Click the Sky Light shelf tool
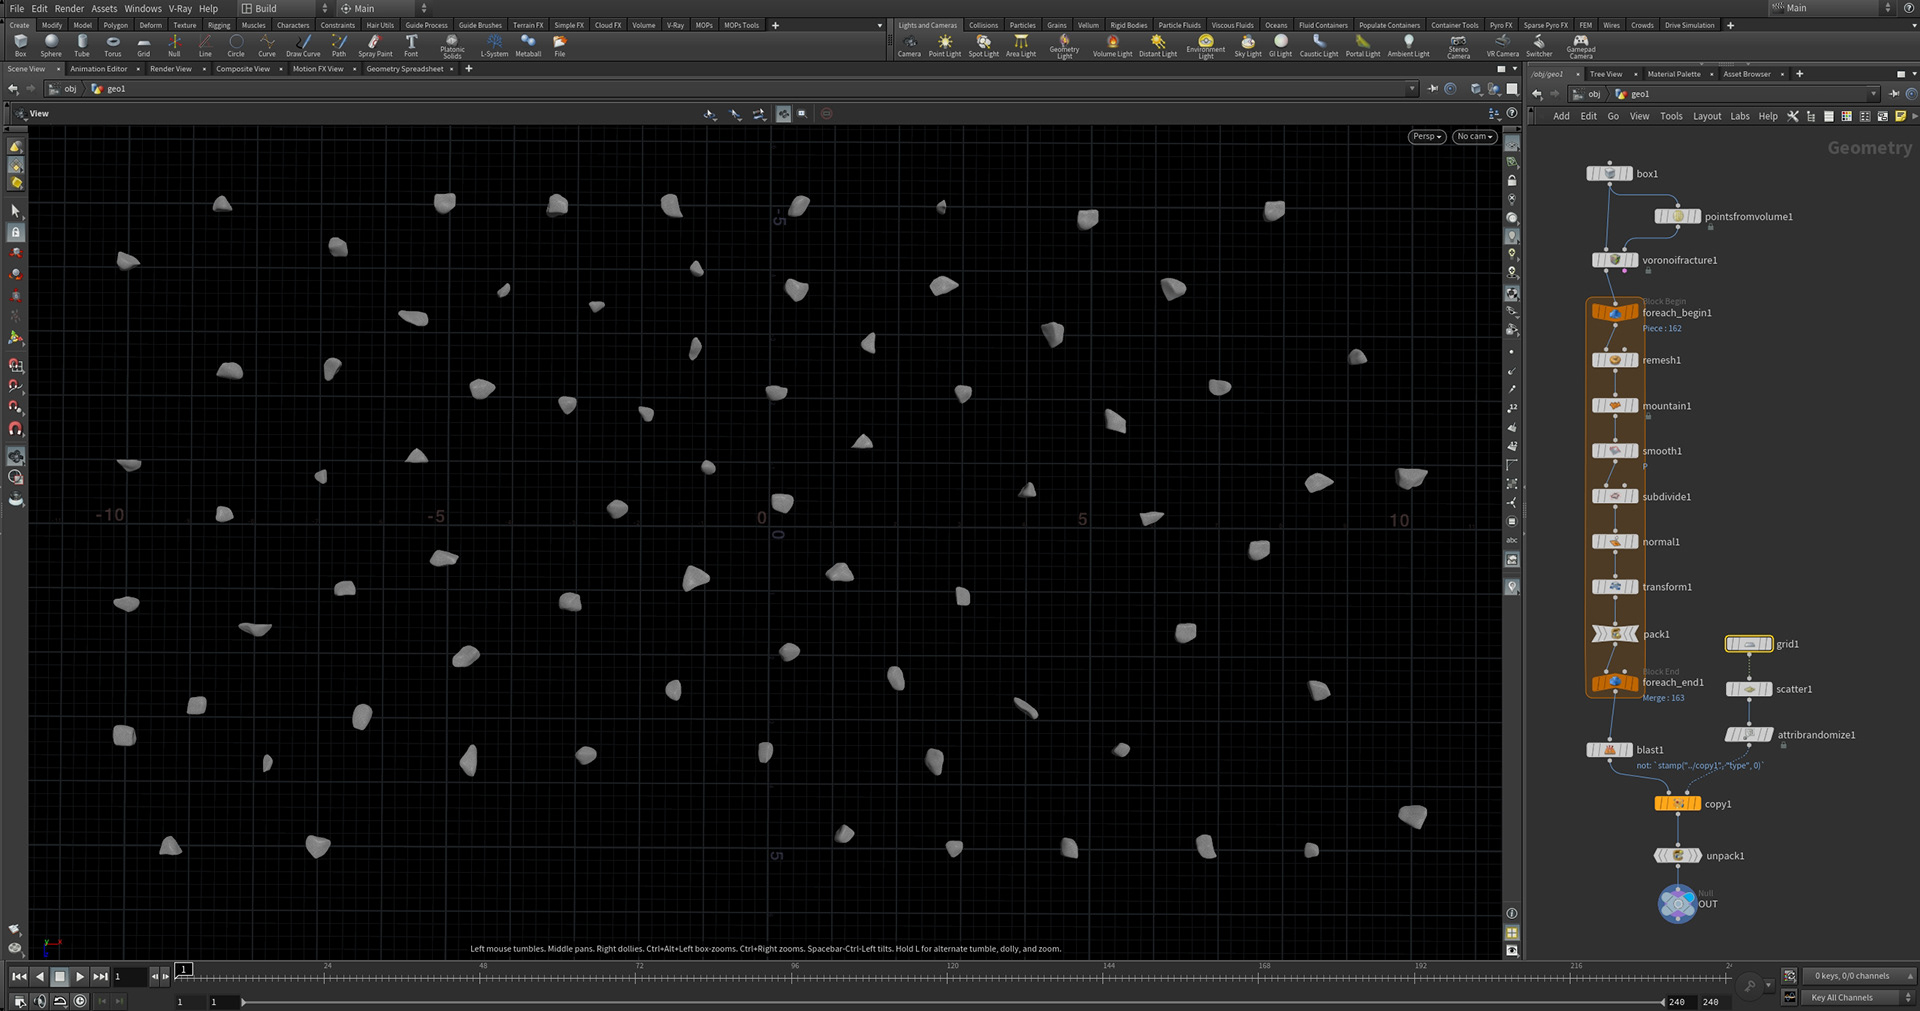Screen dimensions: 1920x1011 tap(1248, 46)
